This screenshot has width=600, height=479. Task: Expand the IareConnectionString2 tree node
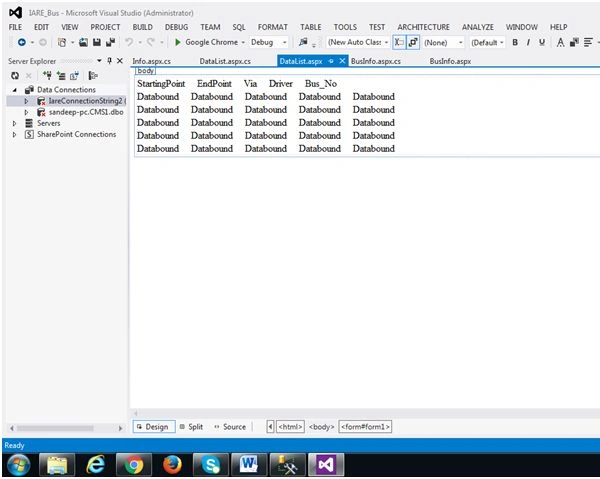[26, 101]
